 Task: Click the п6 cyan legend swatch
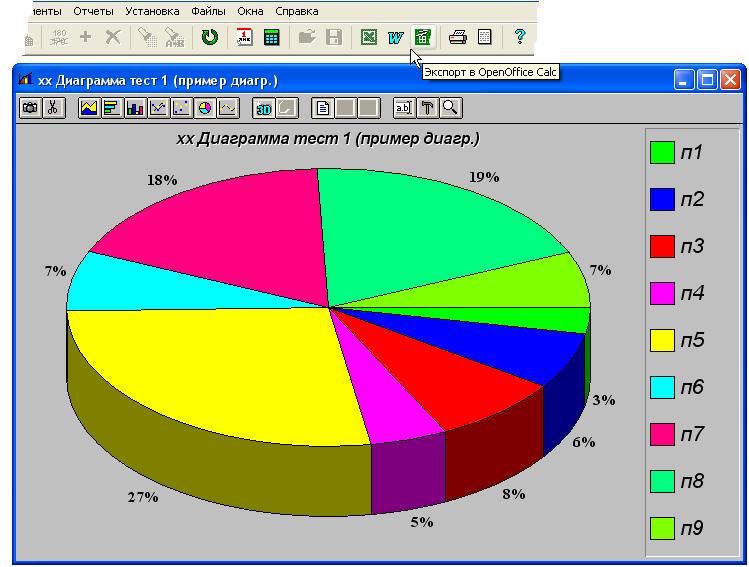tap(662, 387)
